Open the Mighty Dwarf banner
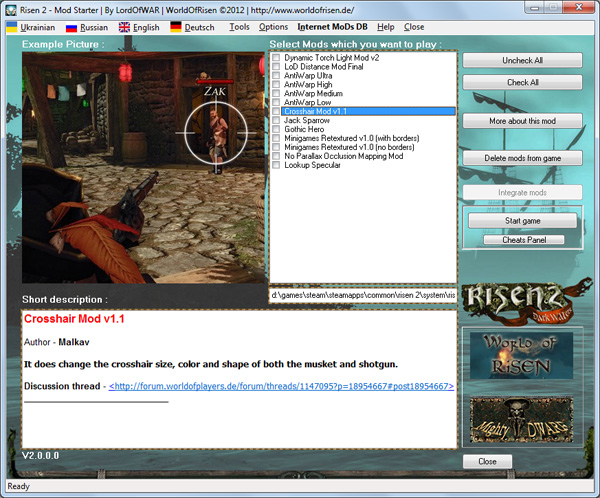Image resolution: width=600 pixels, height=498 pixels. pos(522,420)
